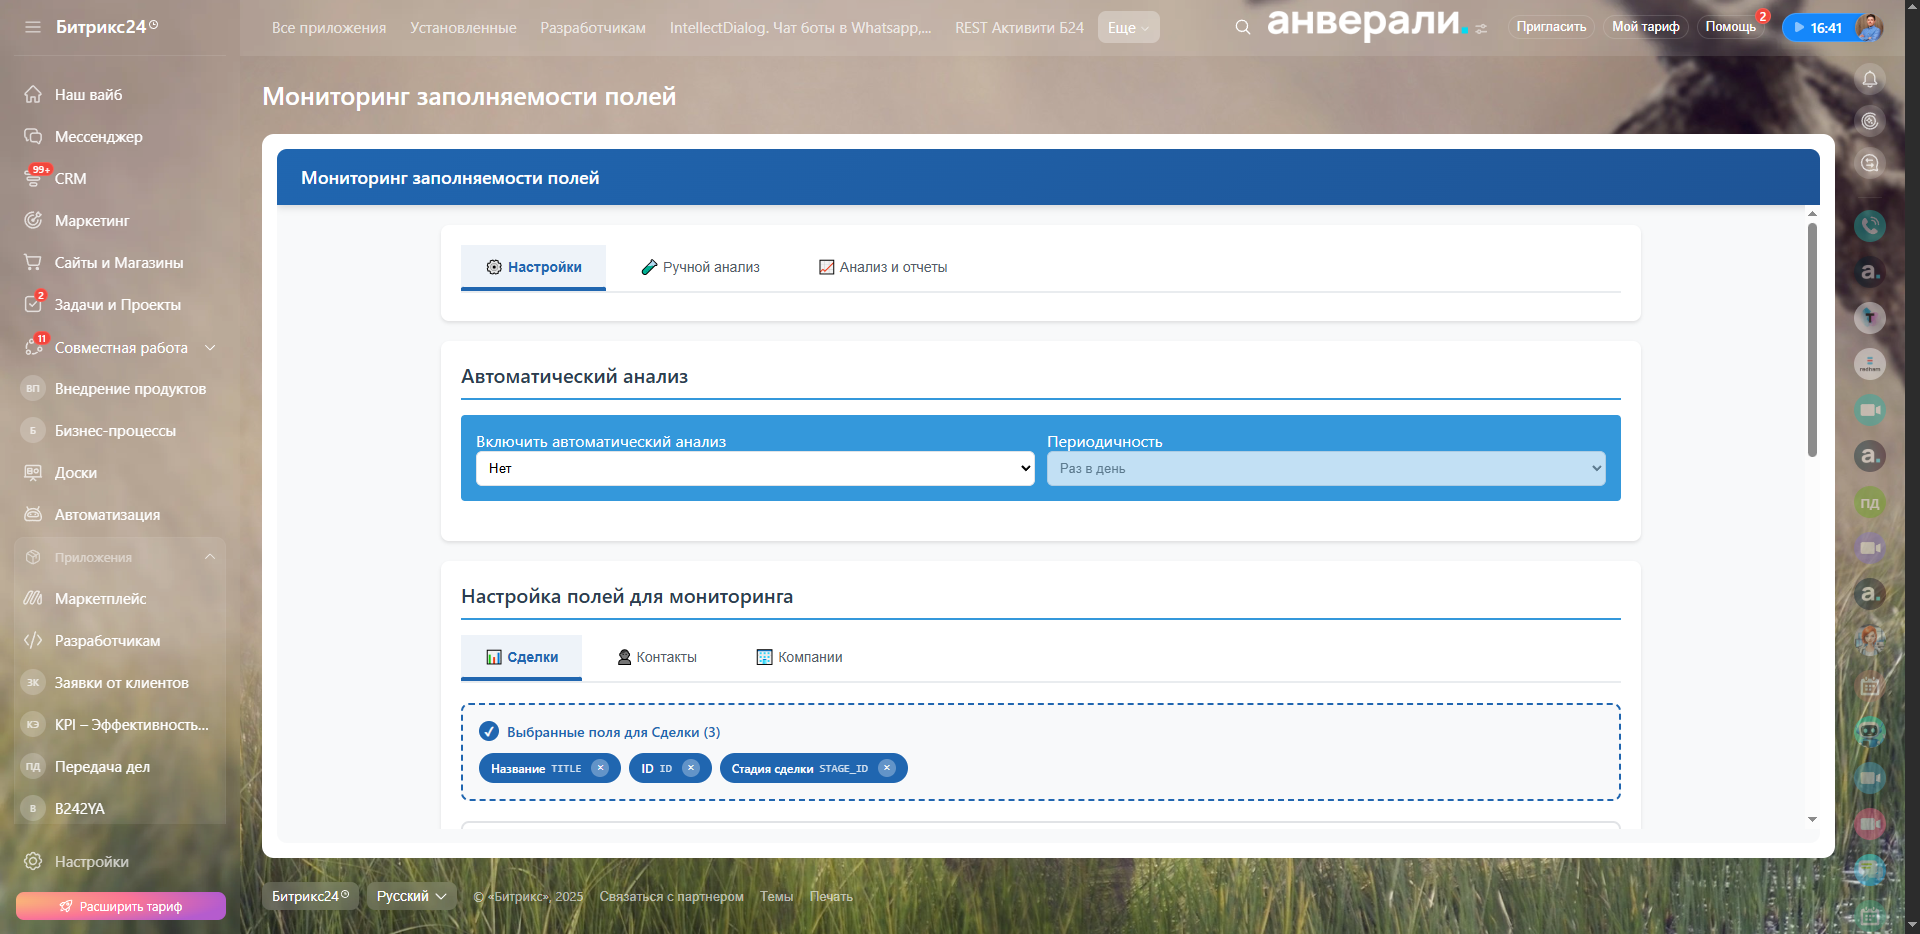
Task: Open the Маркетинг target icon
Action: tap(33, 221)
